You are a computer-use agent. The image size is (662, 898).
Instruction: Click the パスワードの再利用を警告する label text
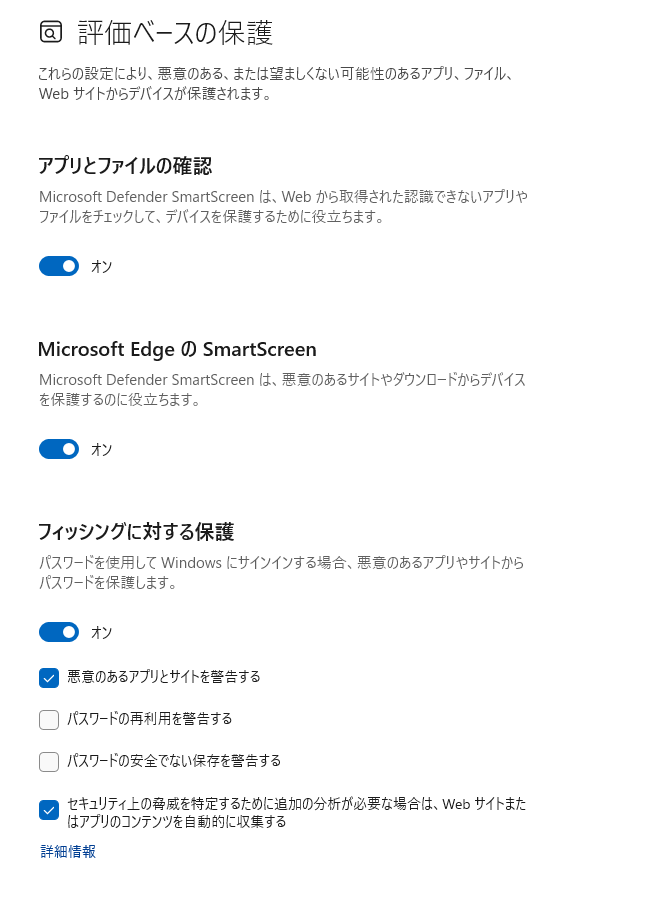[149, 719]
